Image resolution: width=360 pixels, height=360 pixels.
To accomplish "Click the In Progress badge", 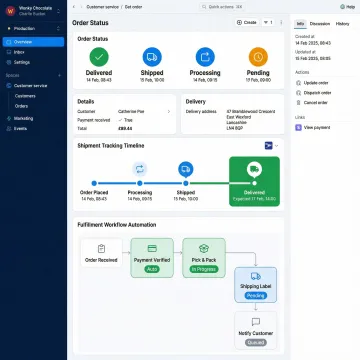I will tap(204, 269).
